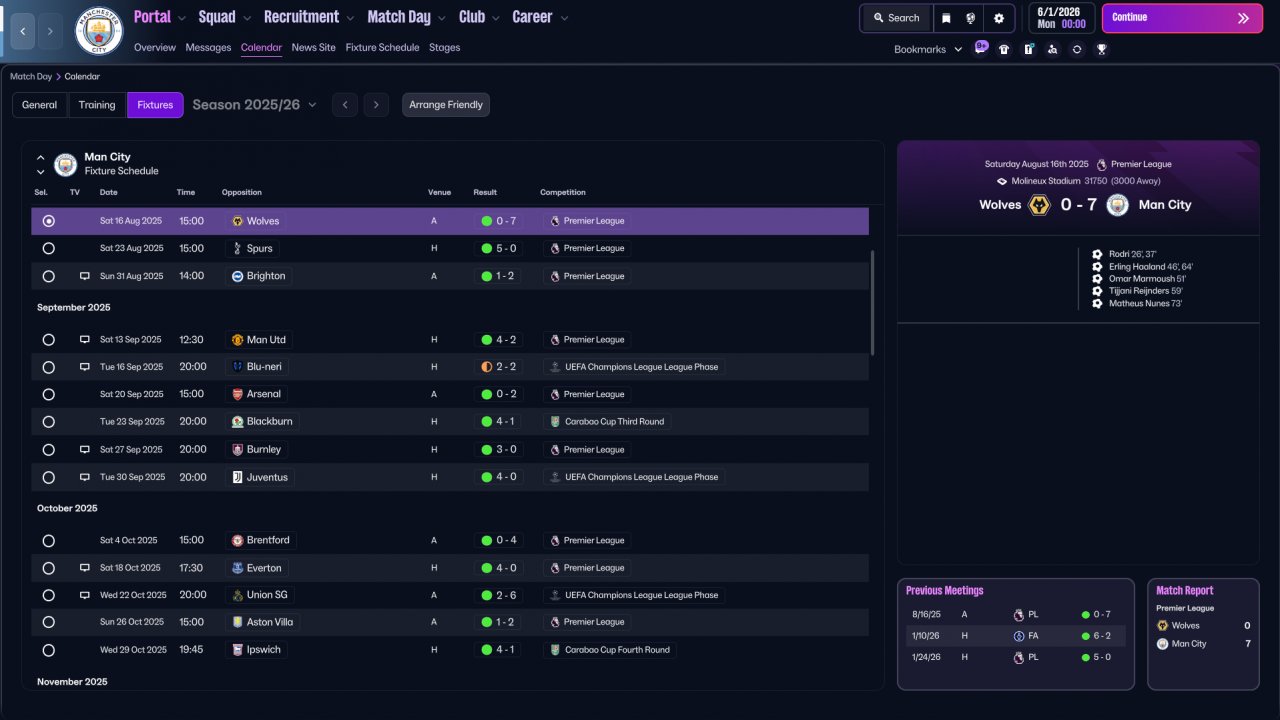The height and width of the screenshot is (720, 1280).
Task: Open the Manchester City club badge
Action: 99,31
